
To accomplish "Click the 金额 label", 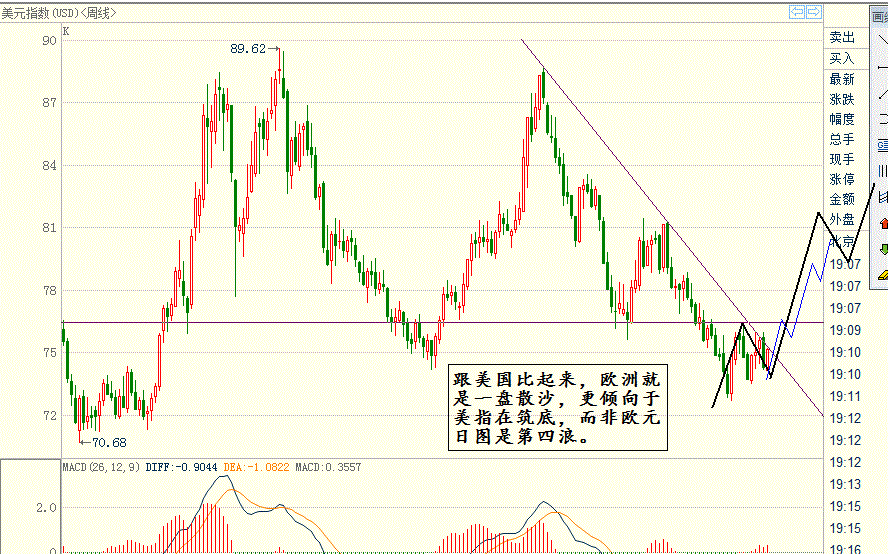I will tap(842, 199).
